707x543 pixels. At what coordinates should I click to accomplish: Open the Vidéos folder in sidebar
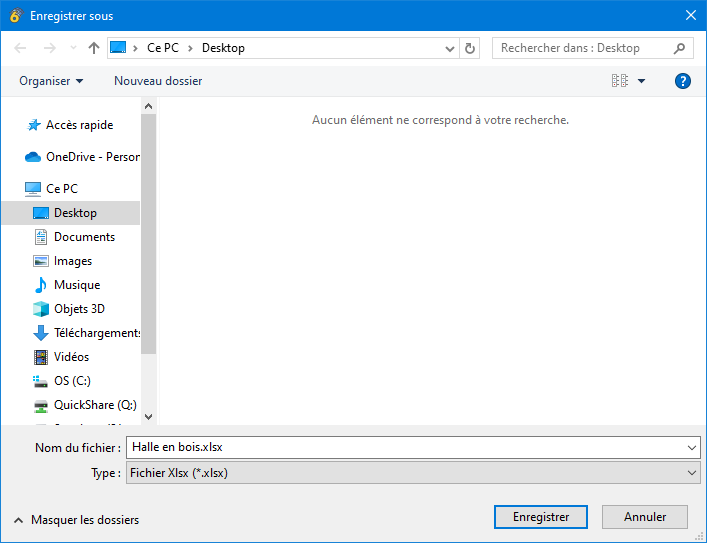[x=71, y=357]
